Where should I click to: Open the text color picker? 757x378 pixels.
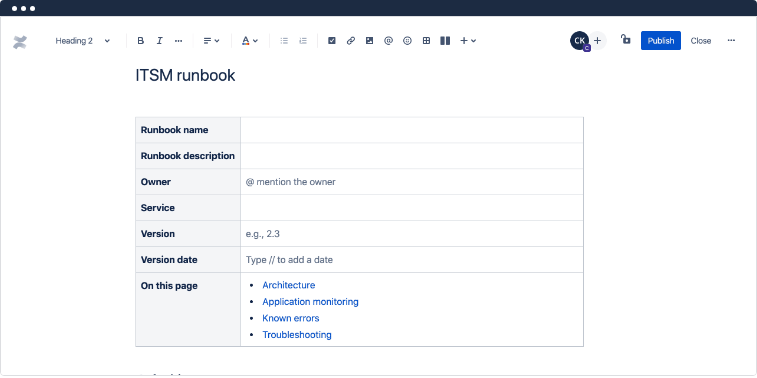point(250,41)
